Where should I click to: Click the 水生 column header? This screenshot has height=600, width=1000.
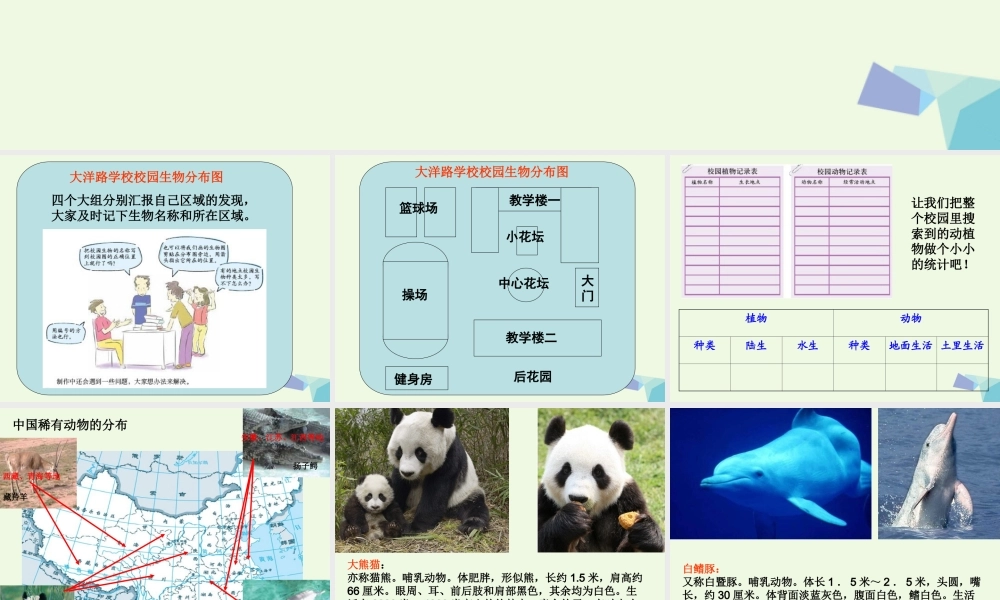point(807,346)
